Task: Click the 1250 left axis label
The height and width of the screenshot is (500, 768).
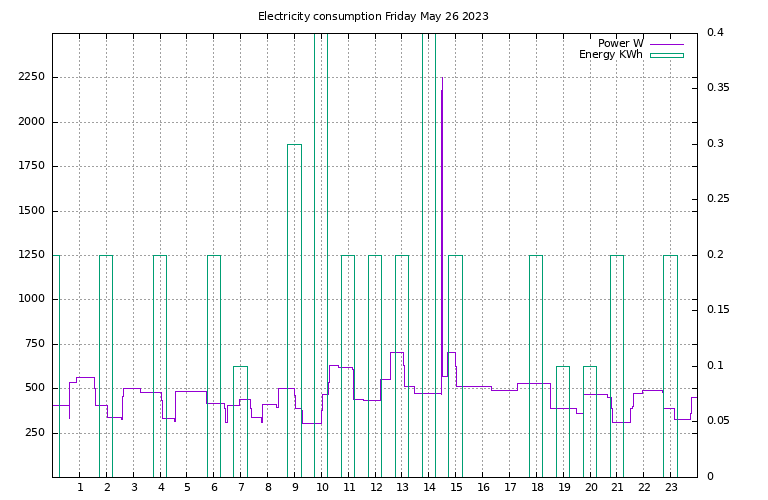Action: (31, 255)
